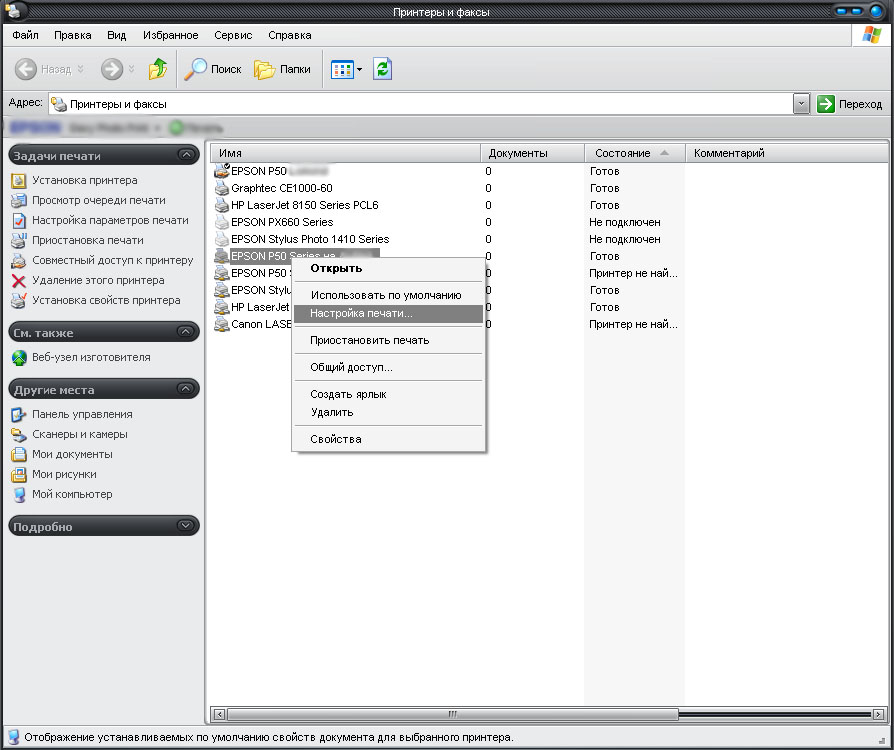Screen dimensions: 894x750
Task: Open the Файл menu
Action: (x=25, y=35)
